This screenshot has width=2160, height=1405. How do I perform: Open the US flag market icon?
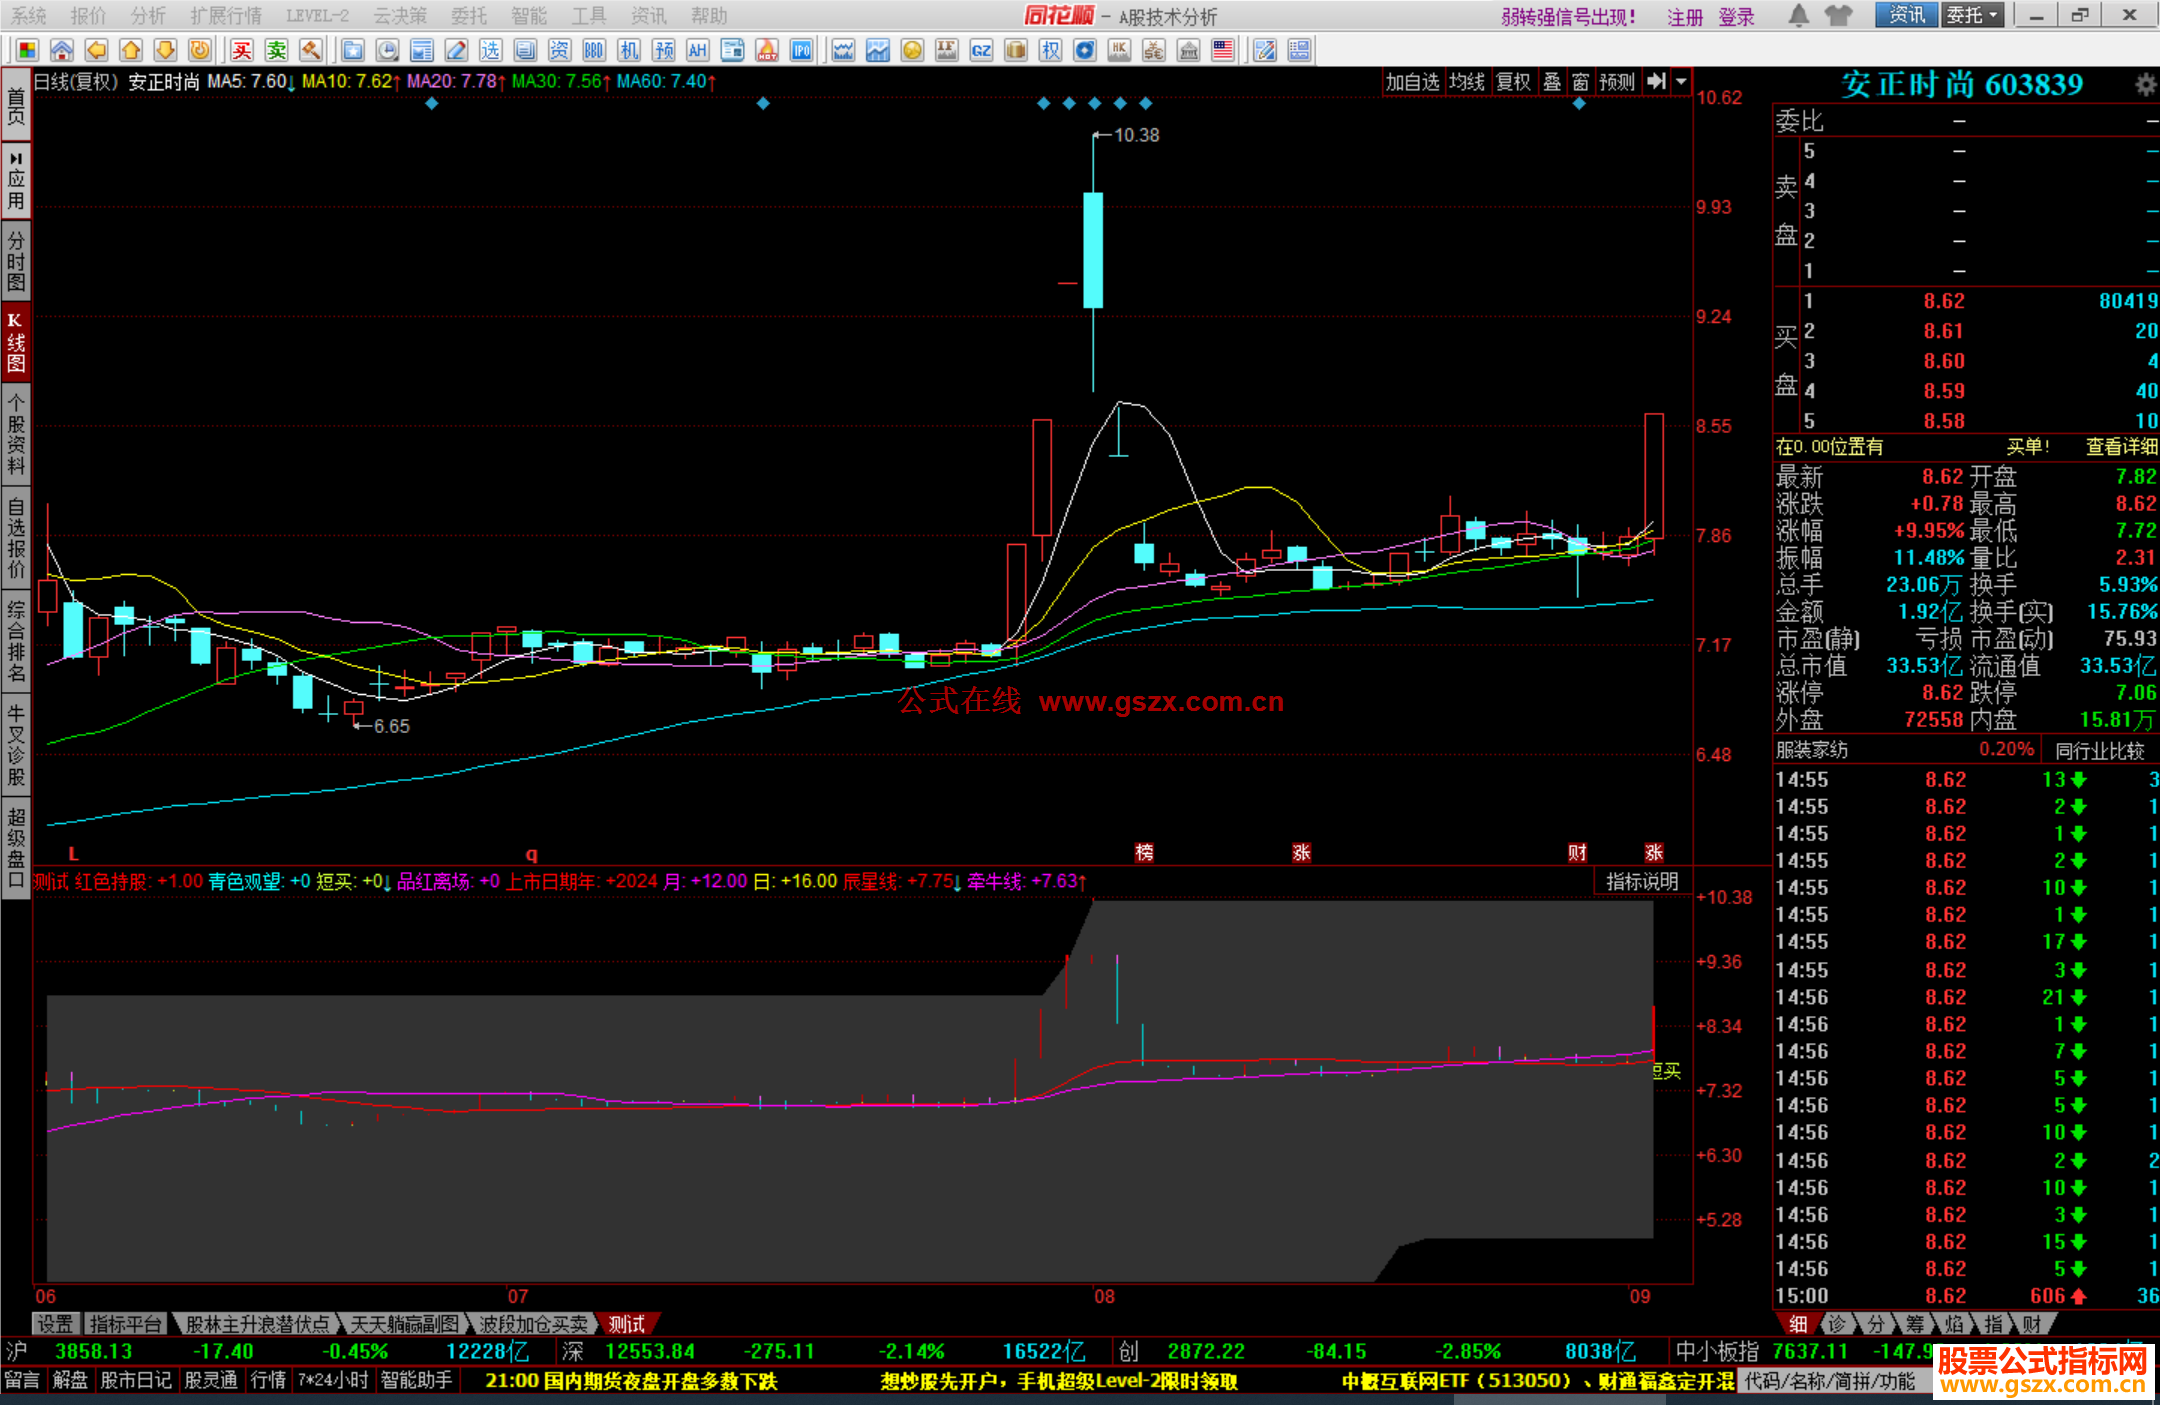click(x=1222, y=50)
